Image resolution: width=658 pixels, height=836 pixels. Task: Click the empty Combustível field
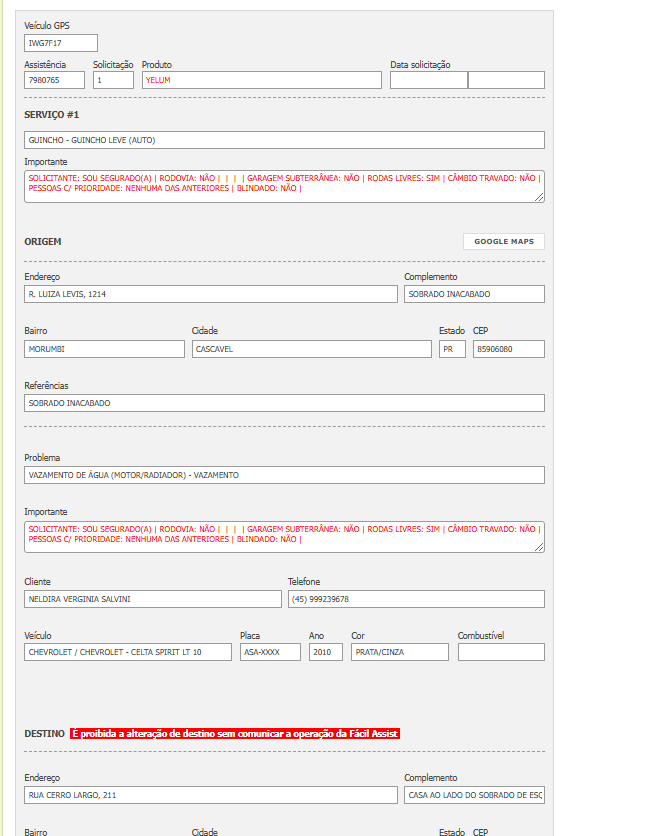[501, 652]
